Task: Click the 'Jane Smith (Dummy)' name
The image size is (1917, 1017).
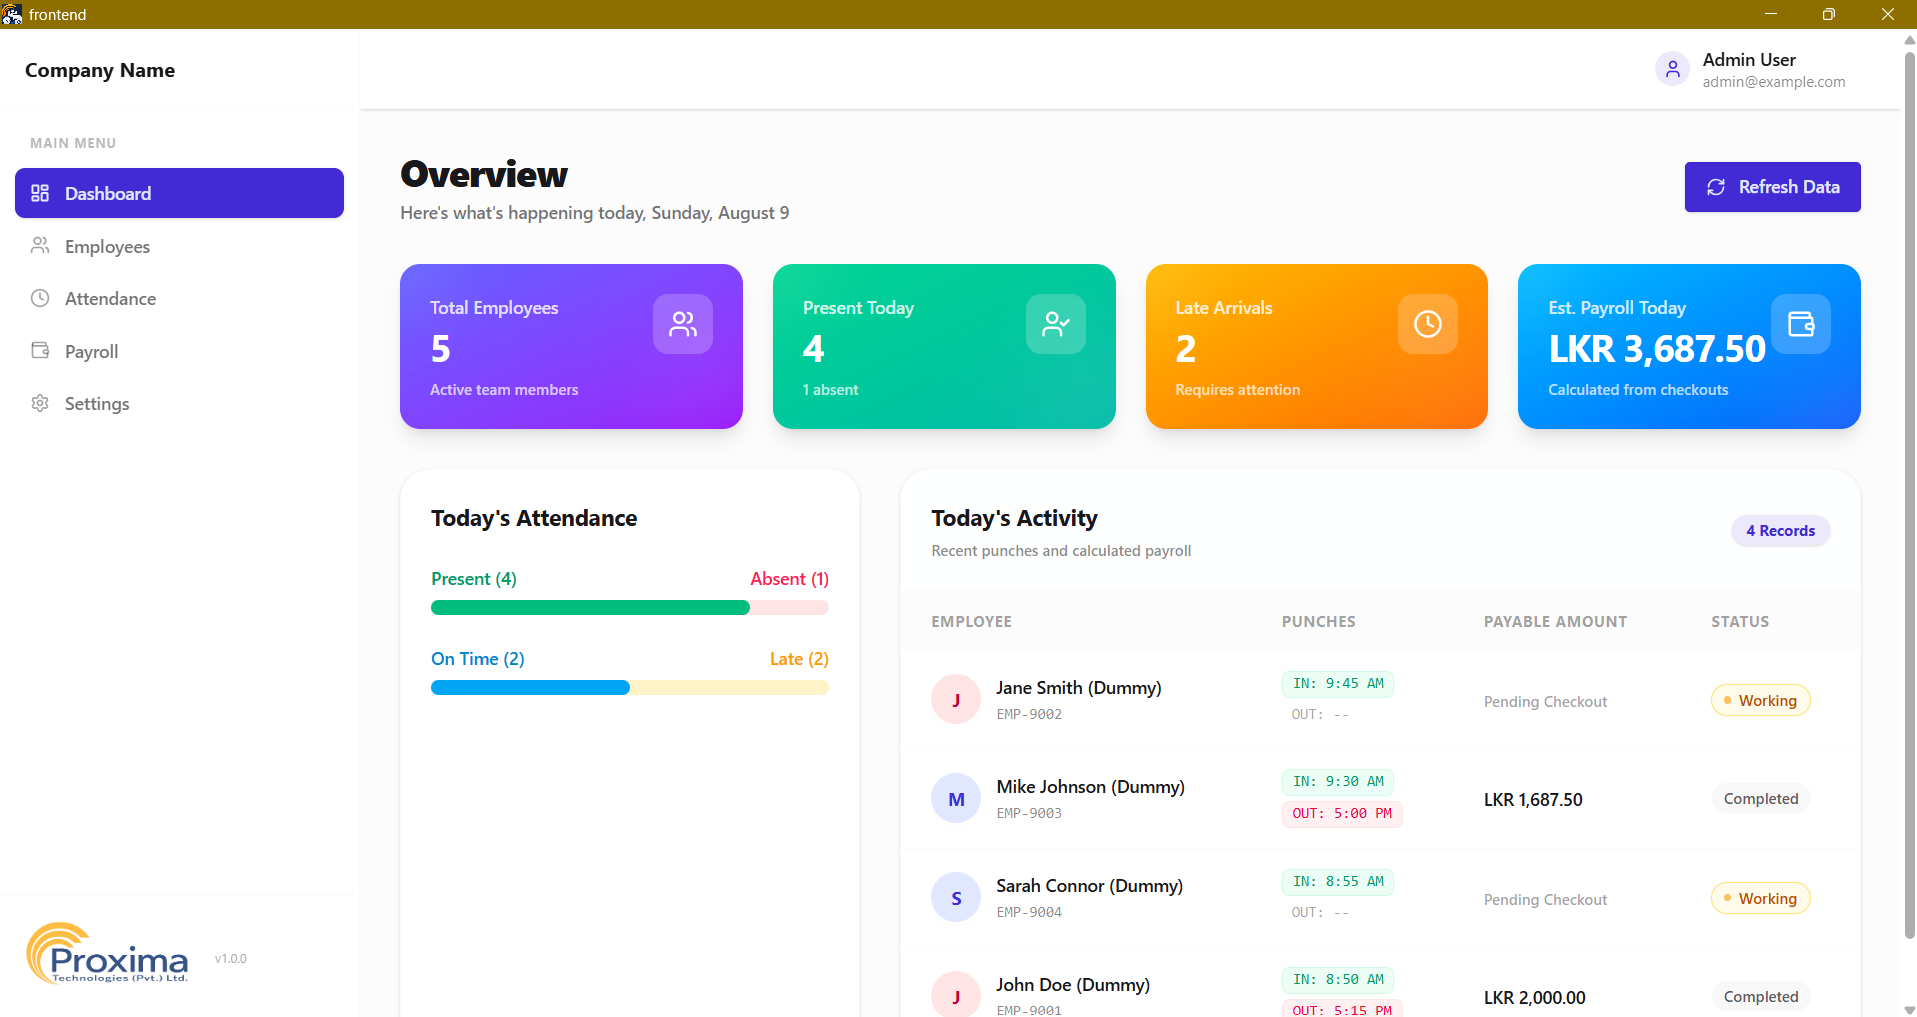Action: 1079,687
